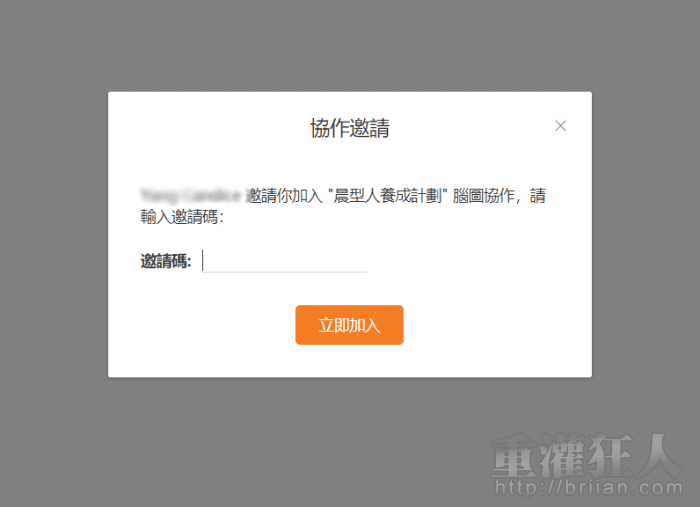
Task: Open the http://briian.com watermark link
Action: pyautogui.click(x=589, y=487)
